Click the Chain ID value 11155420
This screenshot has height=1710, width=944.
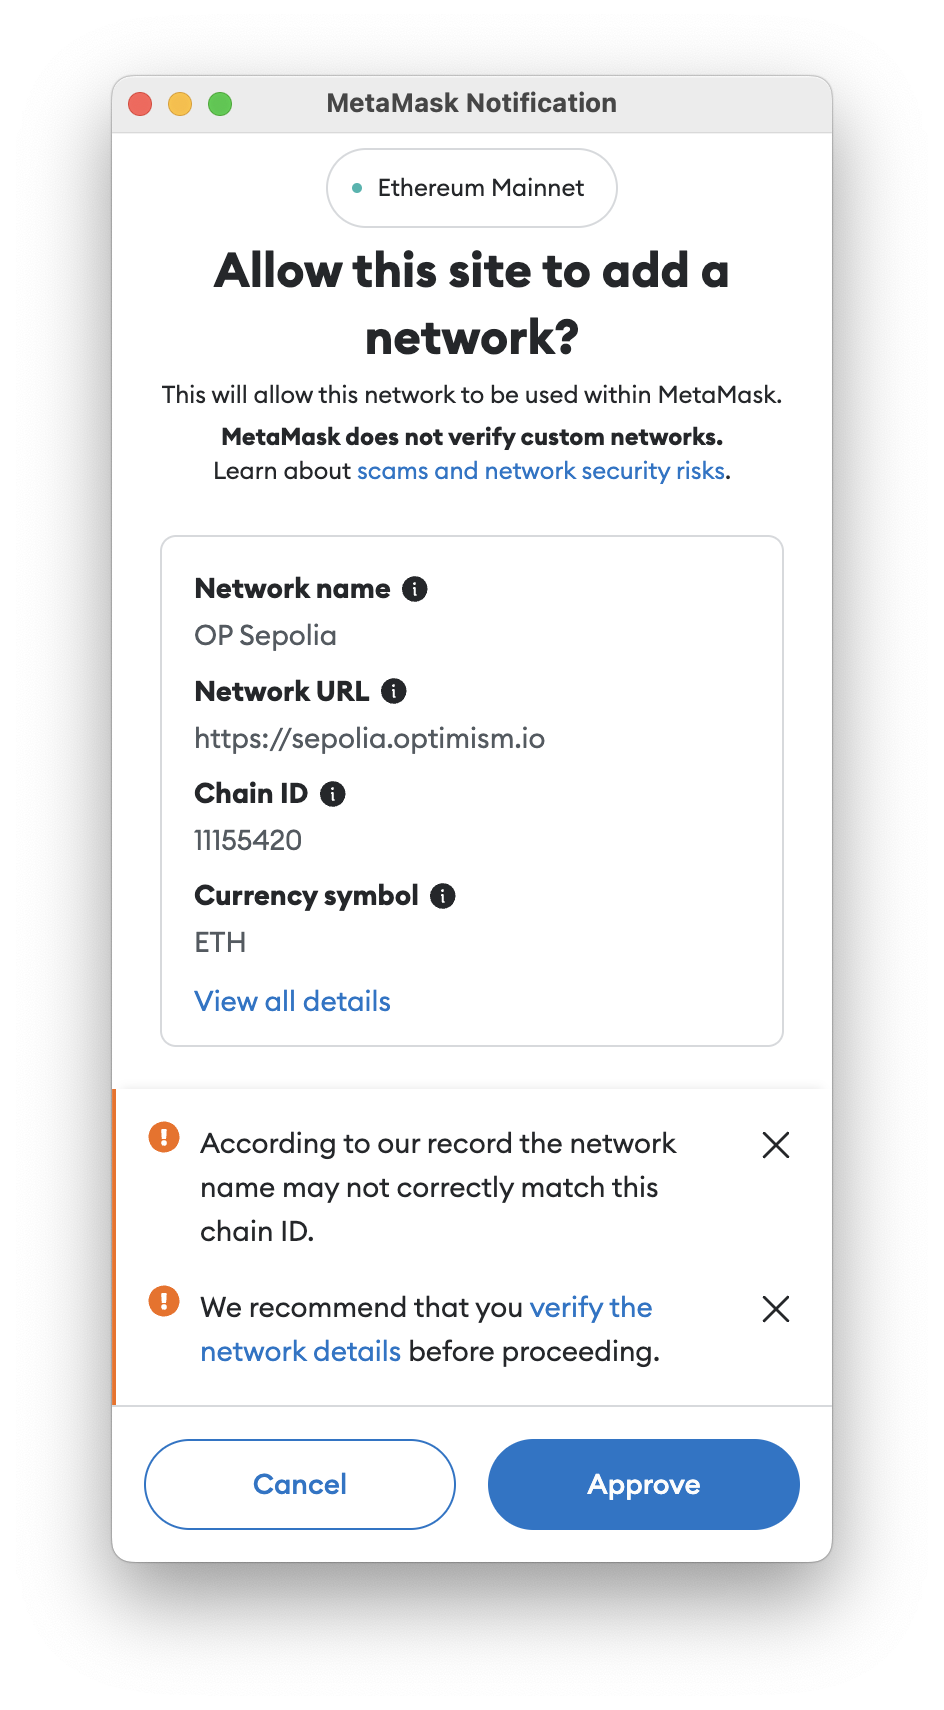pyautogui.click(x=247, y=841)
